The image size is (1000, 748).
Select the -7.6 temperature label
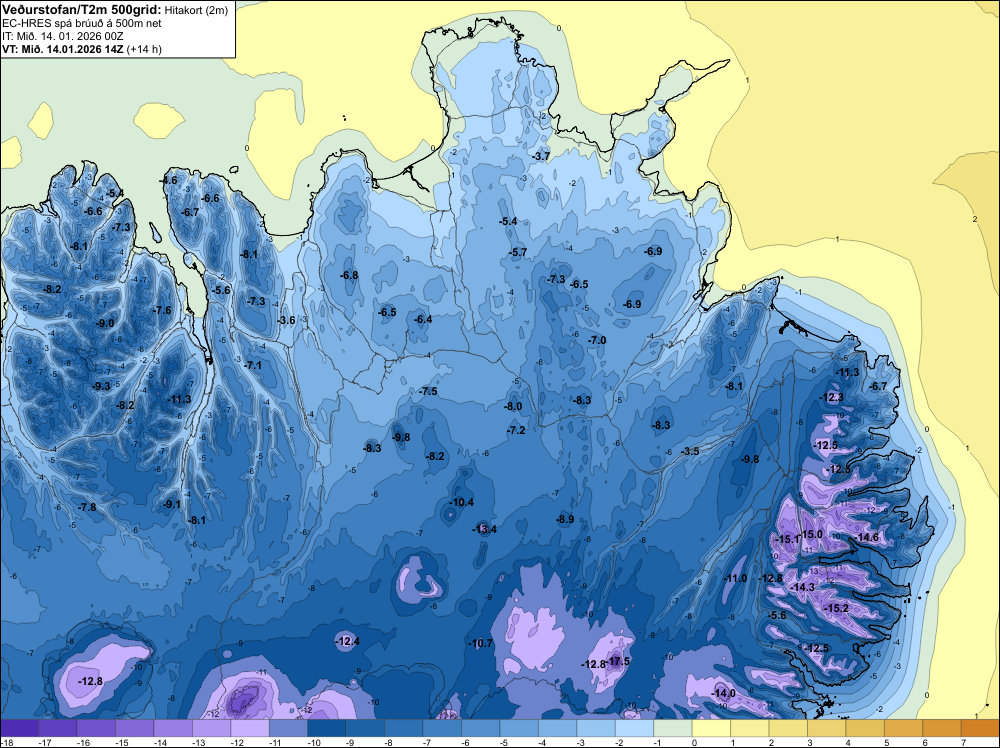pyautogui.click(x=163, y=311)
